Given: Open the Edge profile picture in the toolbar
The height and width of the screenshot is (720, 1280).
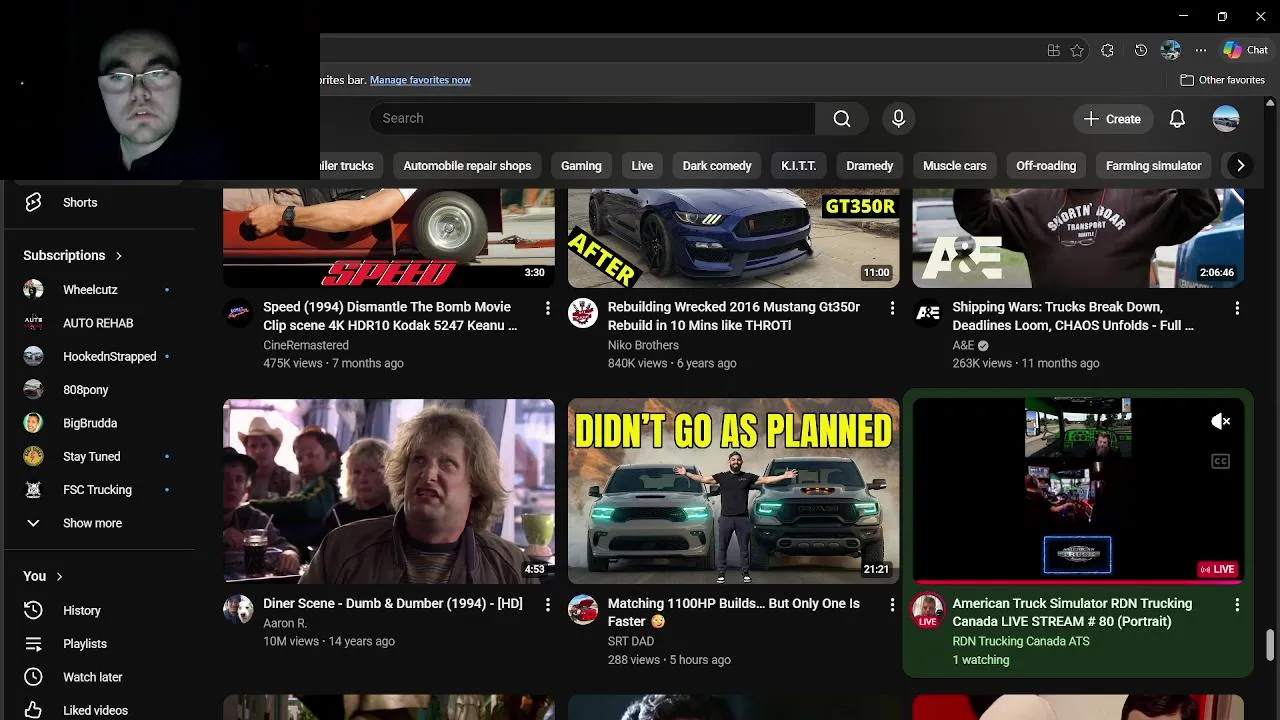Looking at the screenshot, I should coord(1171,50).
